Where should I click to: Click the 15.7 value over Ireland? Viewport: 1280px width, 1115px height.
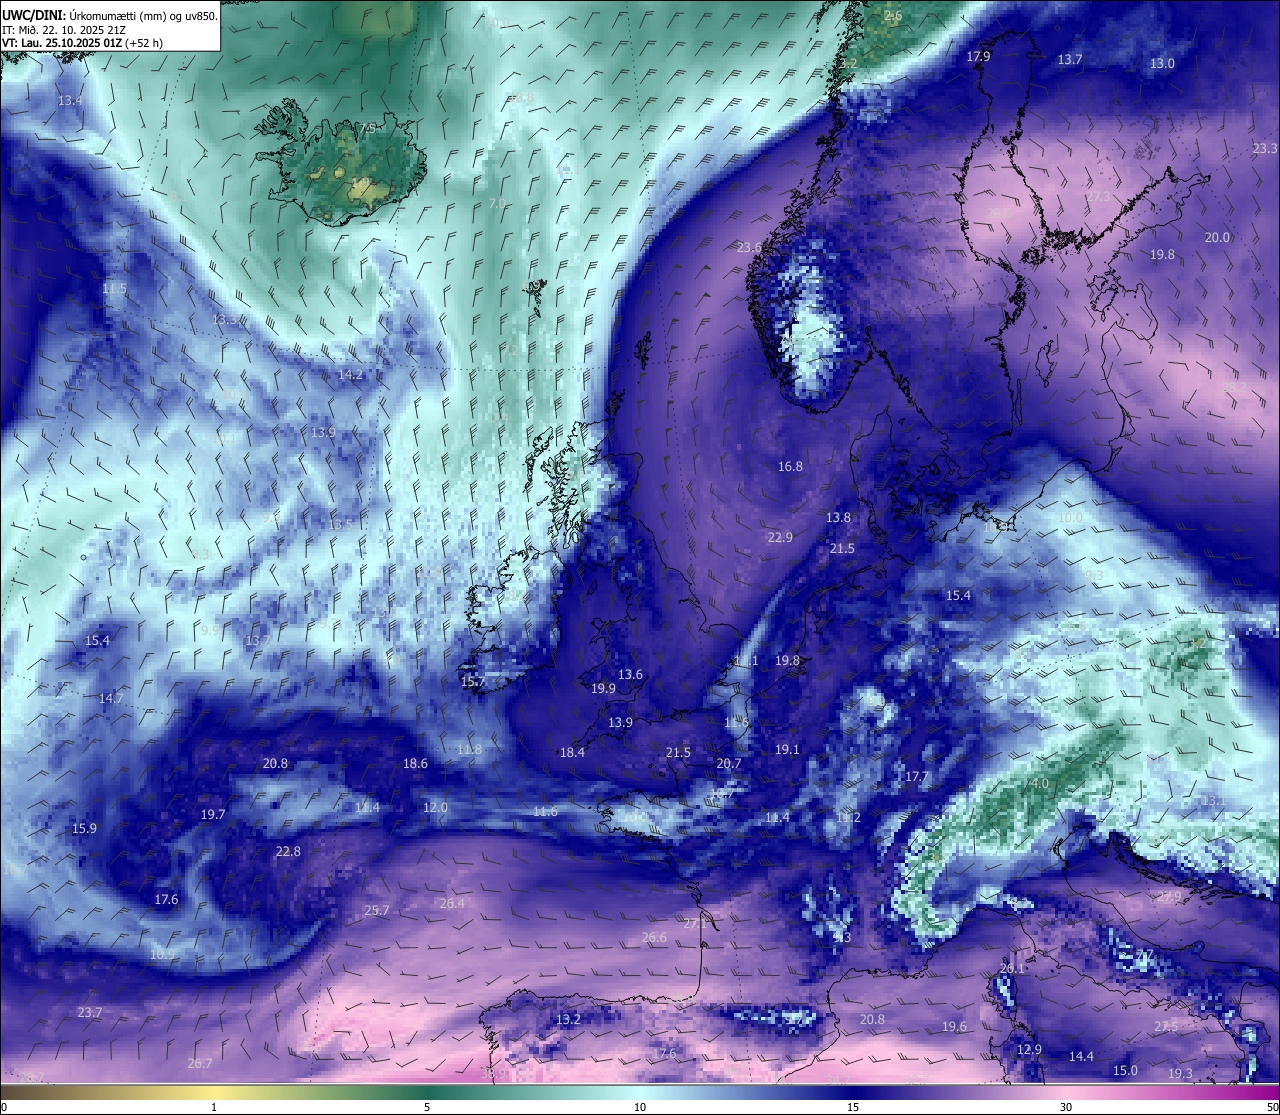tap(473, 681)
